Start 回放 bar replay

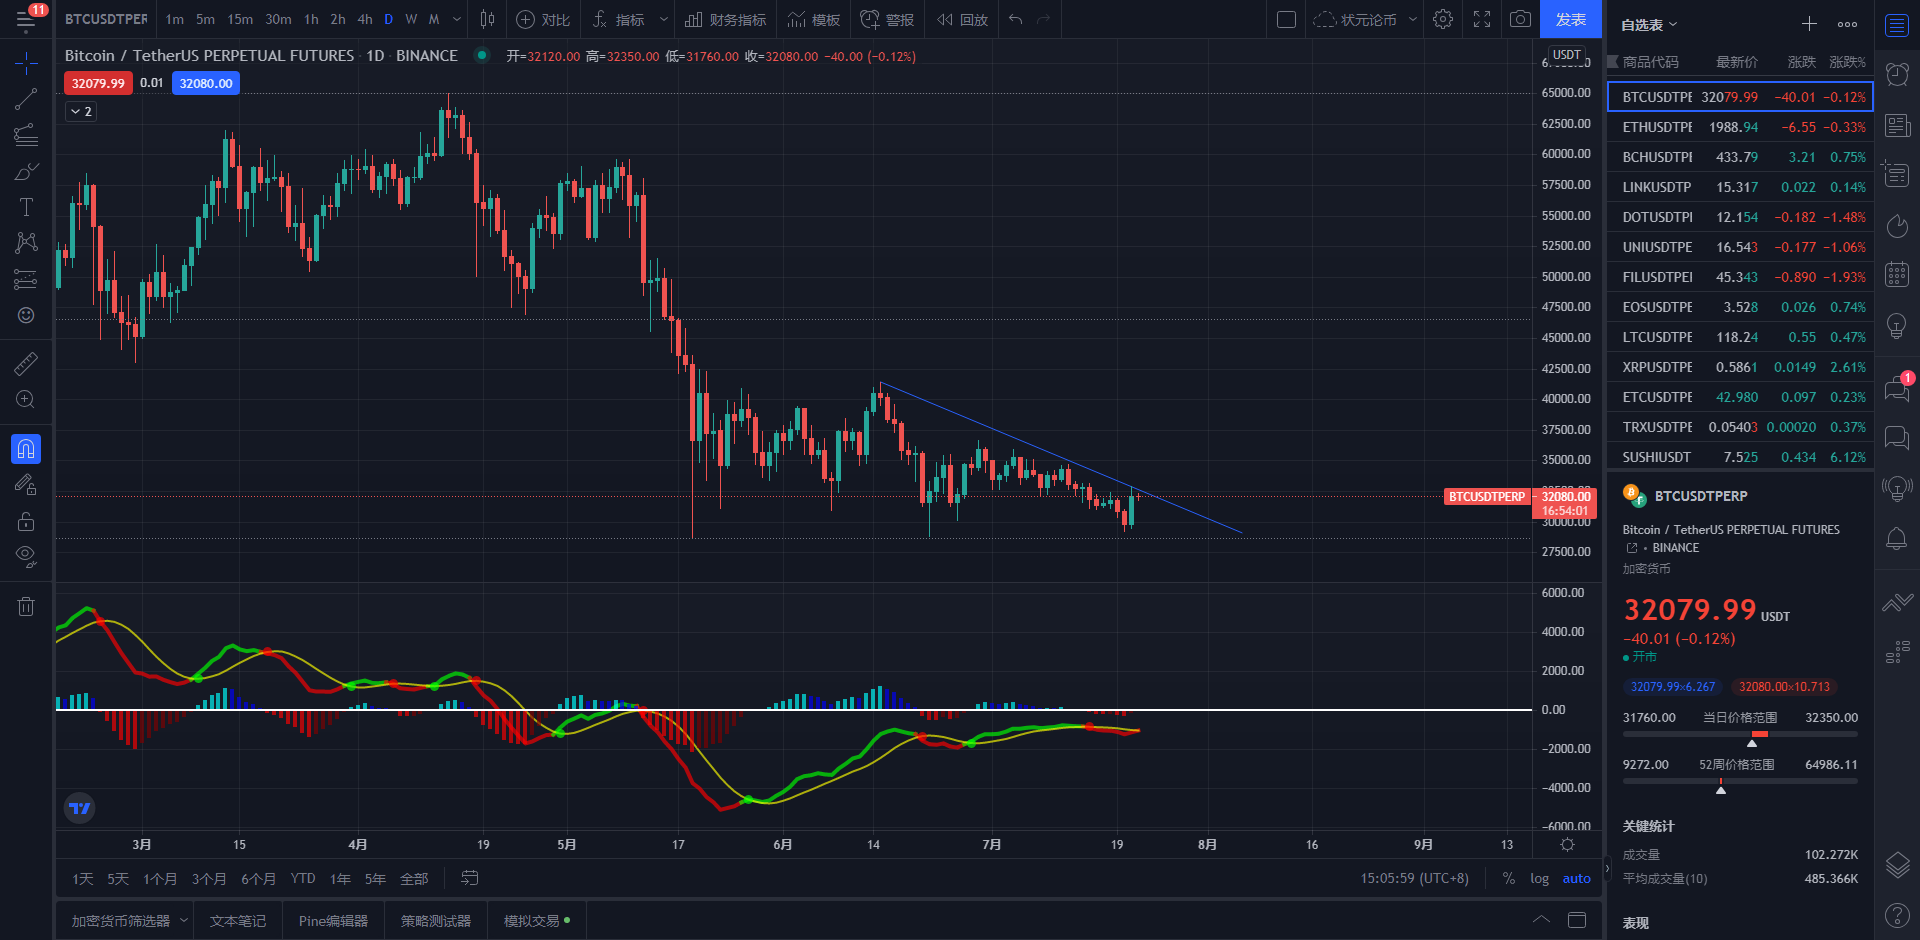pyautogui.click(x=962, y=19)
